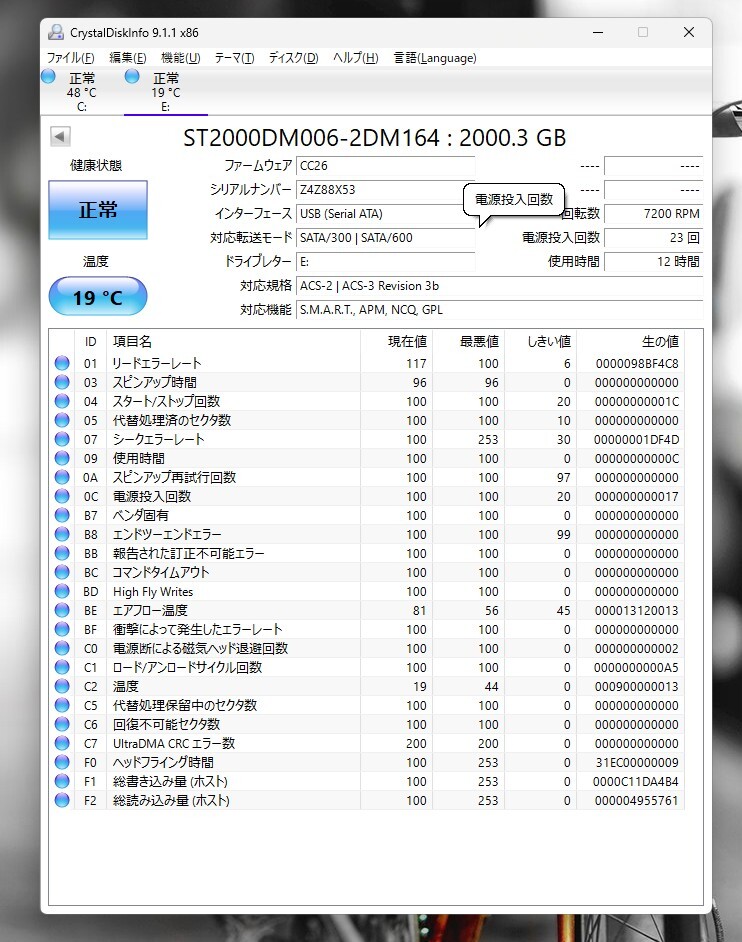Click the 項目名 column header
The width and height of the screenshot is (742, 942).
point(233,341)
